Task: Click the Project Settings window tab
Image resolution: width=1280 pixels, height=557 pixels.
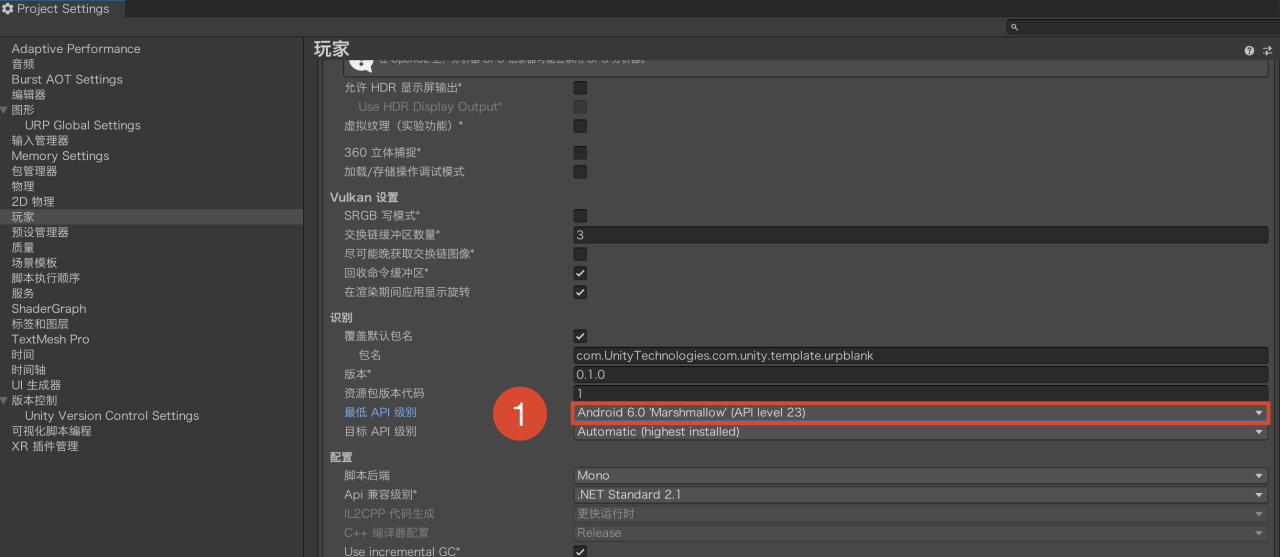Action: (62, 9)
